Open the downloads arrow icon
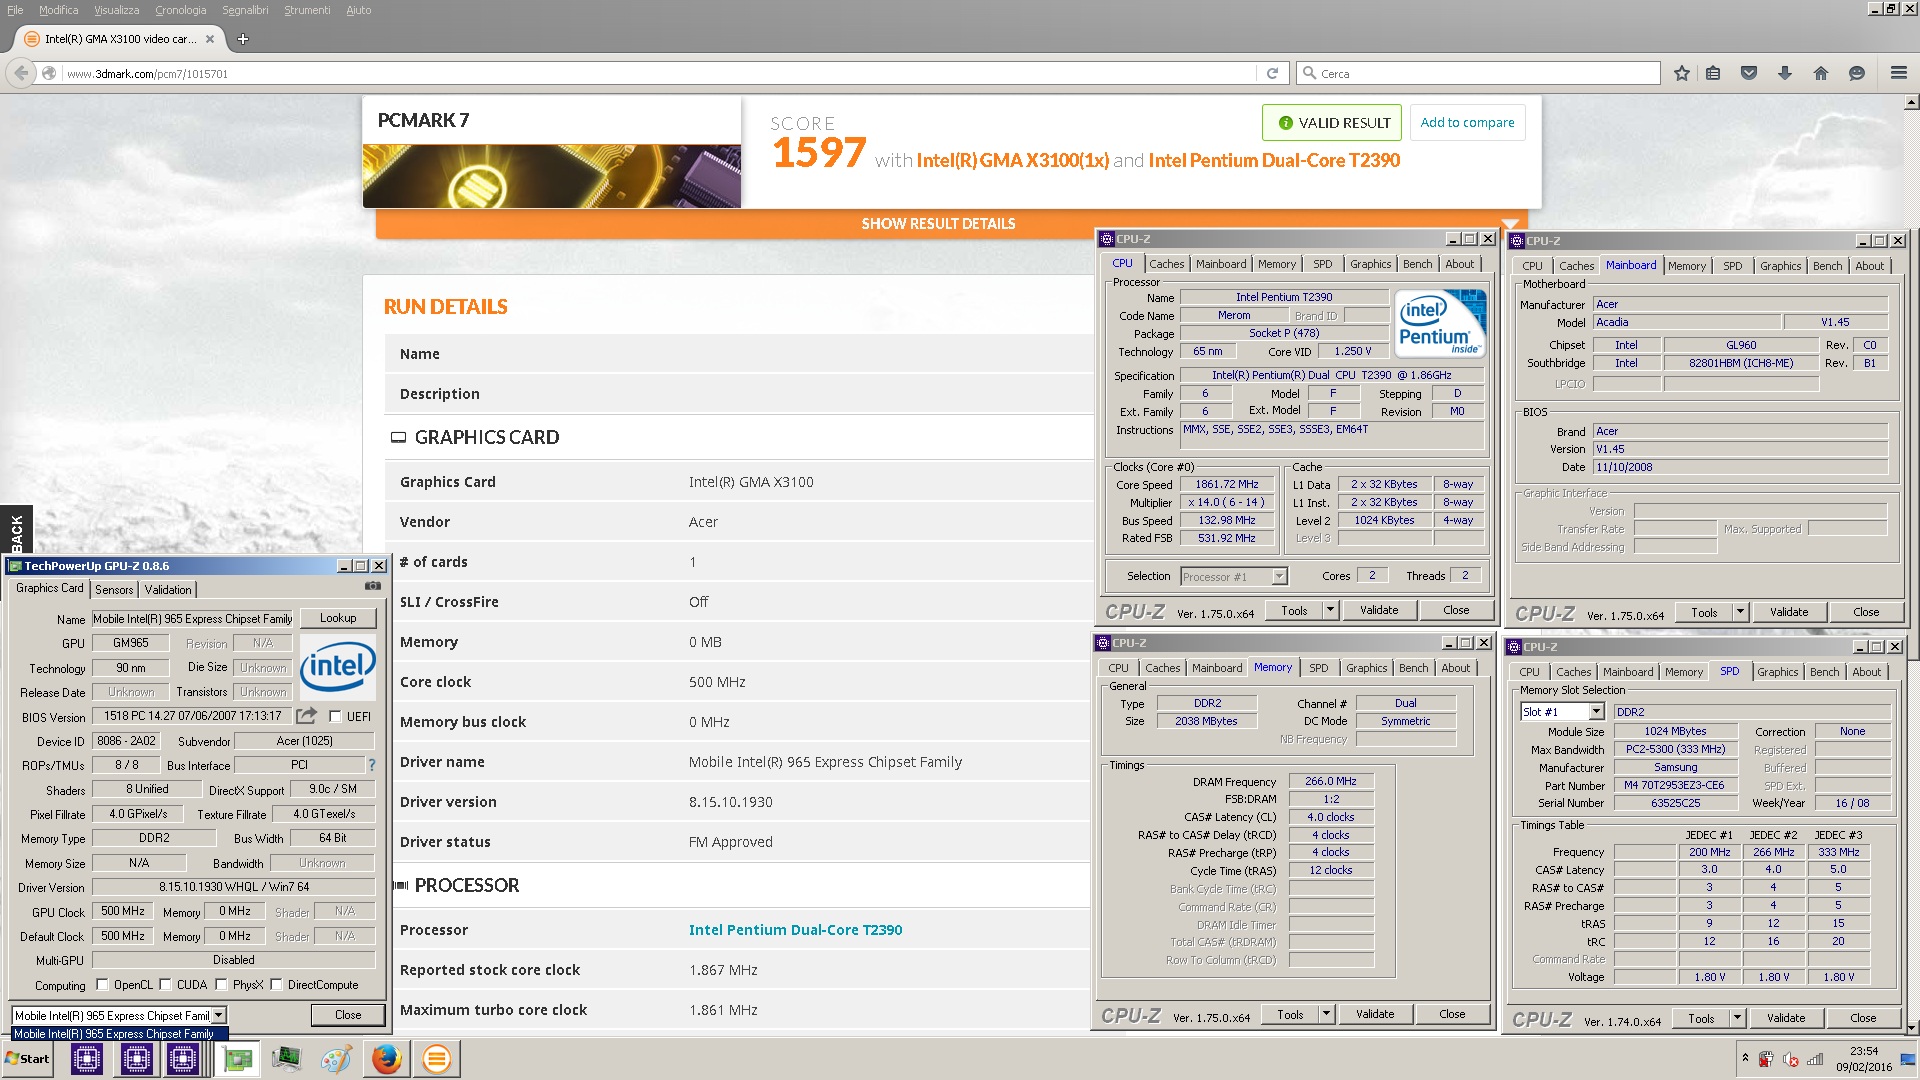Screen dimensions: 1920x1080 coord(1785,73)
